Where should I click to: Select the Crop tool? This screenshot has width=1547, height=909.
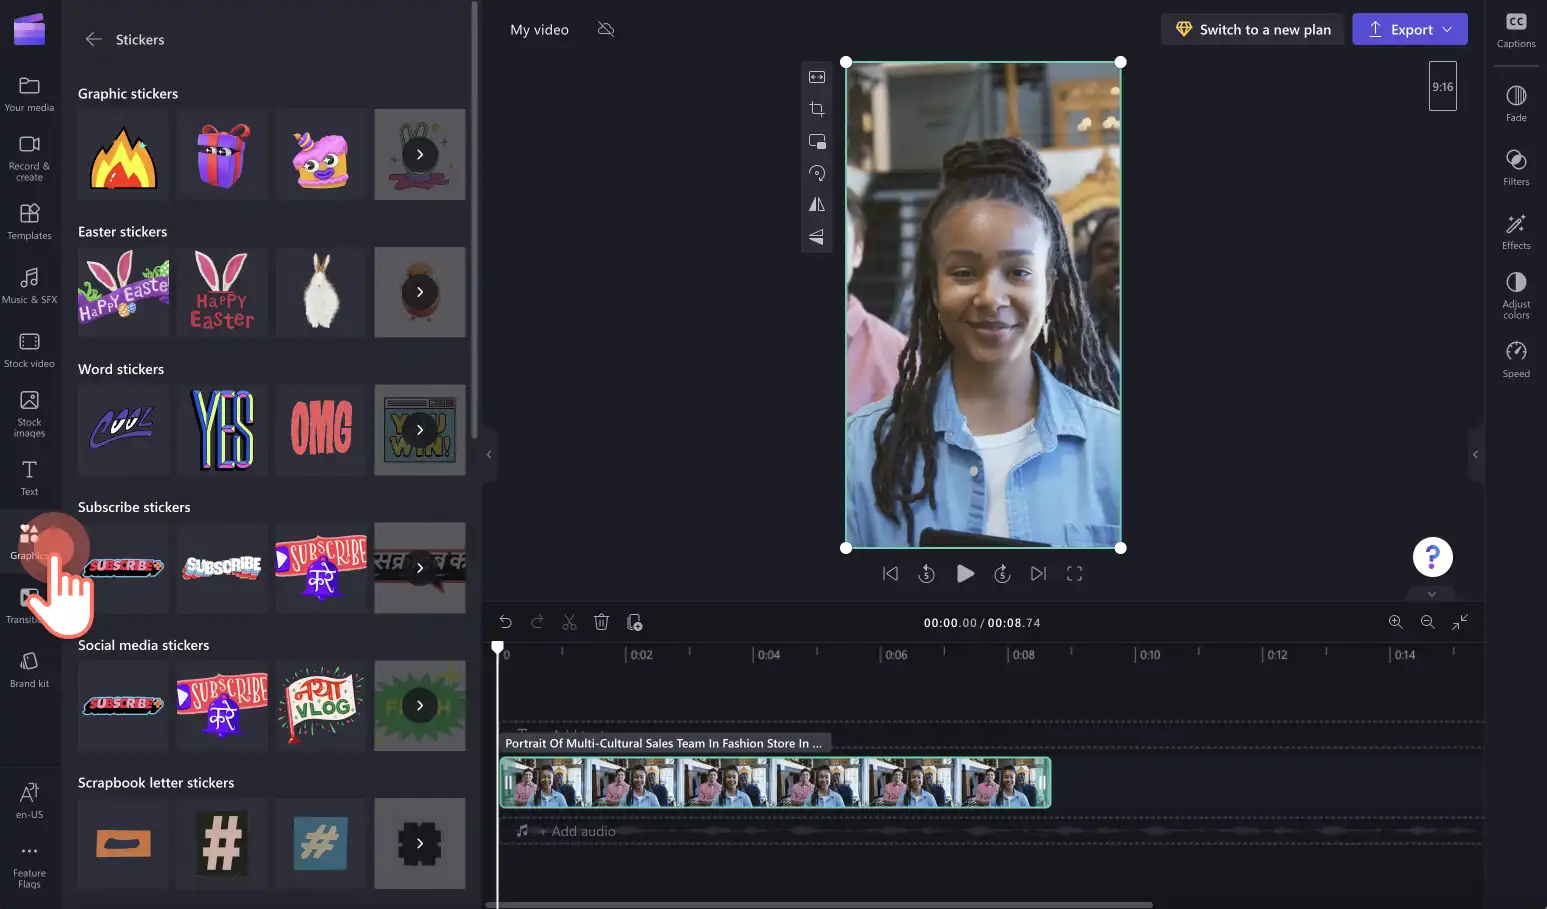[x=817, y=109]
